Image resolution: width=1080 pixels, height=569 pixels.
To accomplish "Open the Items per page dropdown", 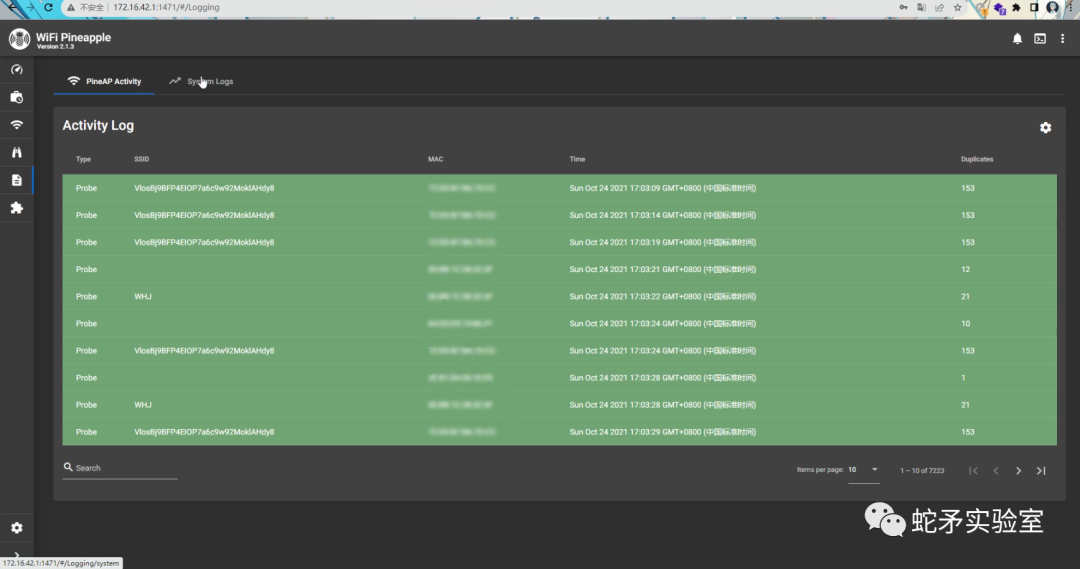I will tap(863, 470).
